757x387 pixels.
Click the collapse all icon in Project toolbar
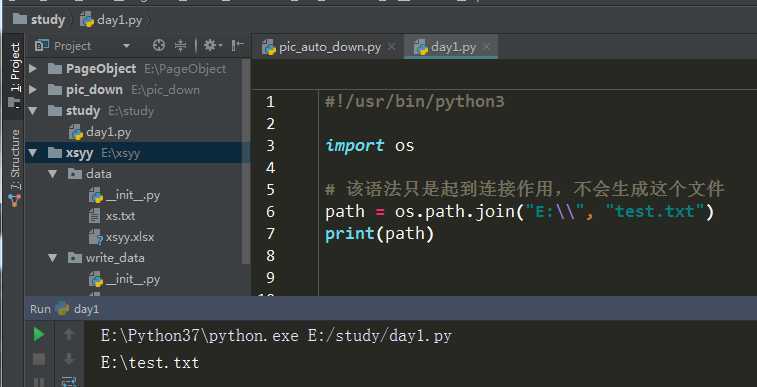(x=181, y=46)
